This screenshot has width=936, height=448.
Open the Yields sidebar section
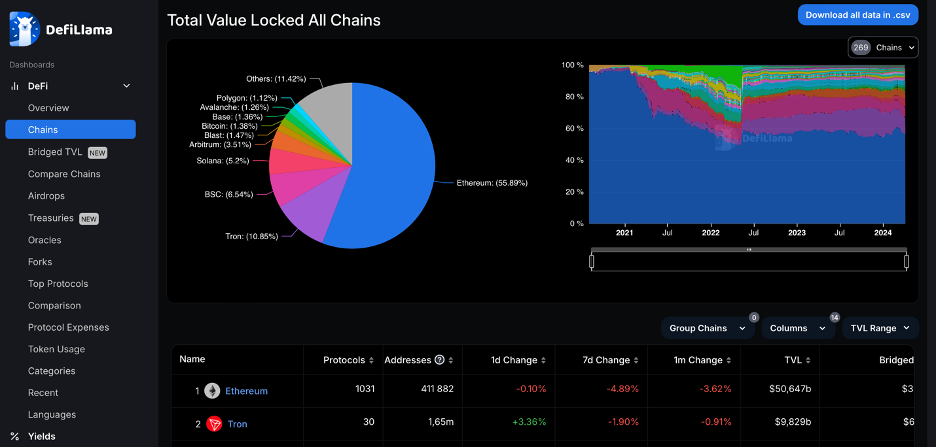click(41, 436)
